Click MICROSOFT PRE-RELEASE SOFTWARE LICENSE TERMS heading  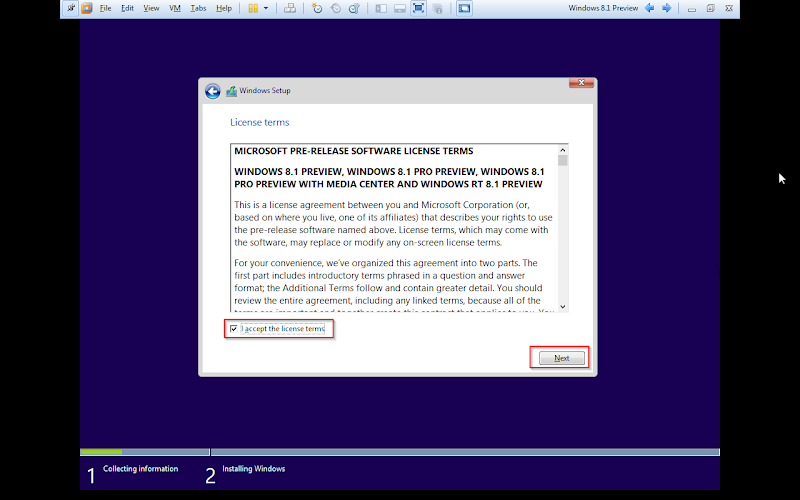click(x=354, y=151)
